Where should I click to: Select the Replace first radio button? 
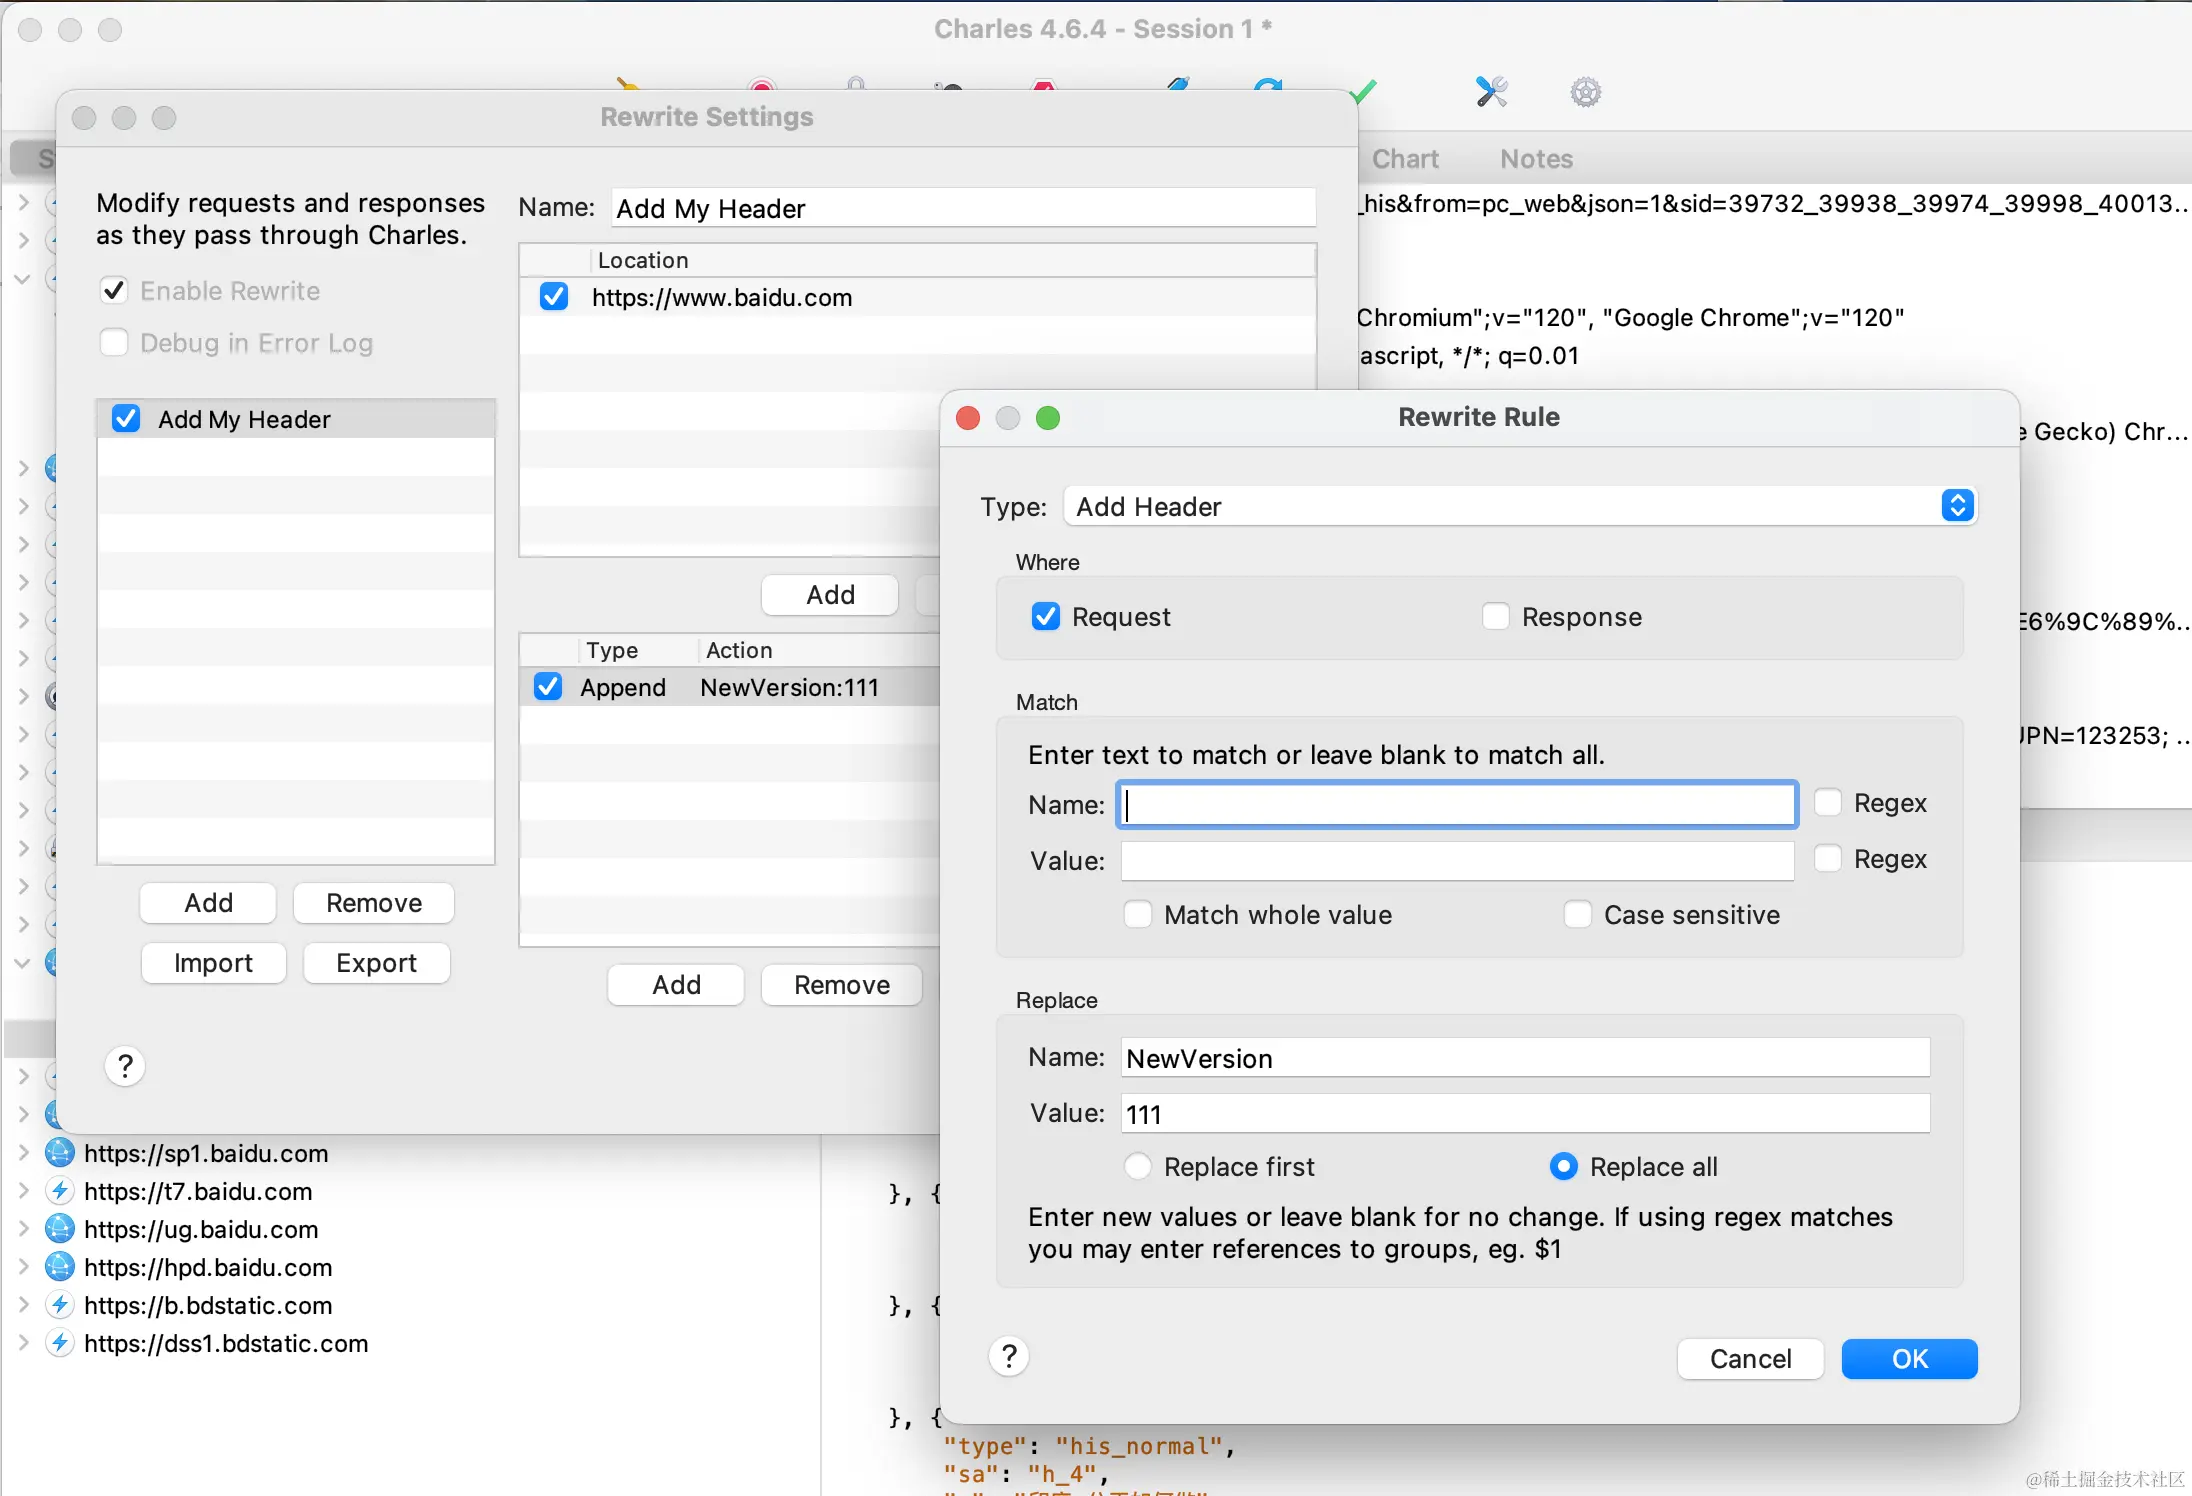[x=1138, y=1167]
